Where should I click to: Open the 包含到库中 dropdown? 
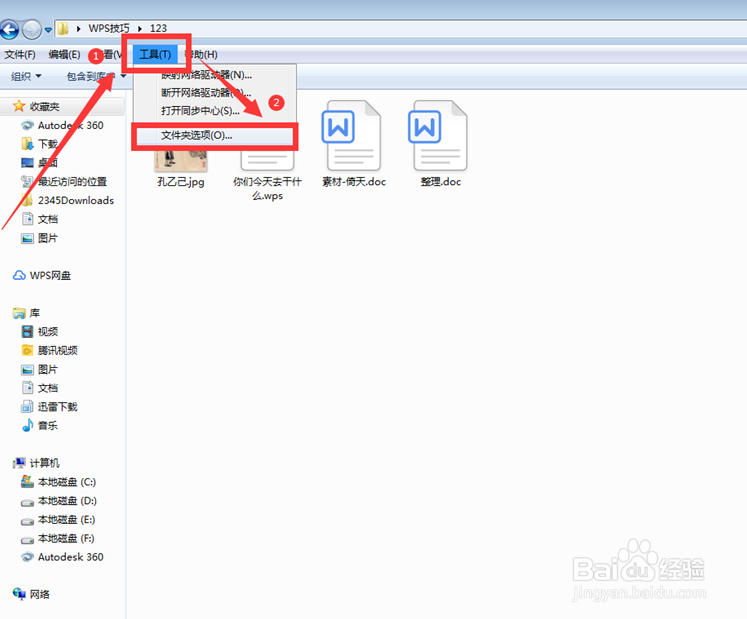(x=96, y=76)
